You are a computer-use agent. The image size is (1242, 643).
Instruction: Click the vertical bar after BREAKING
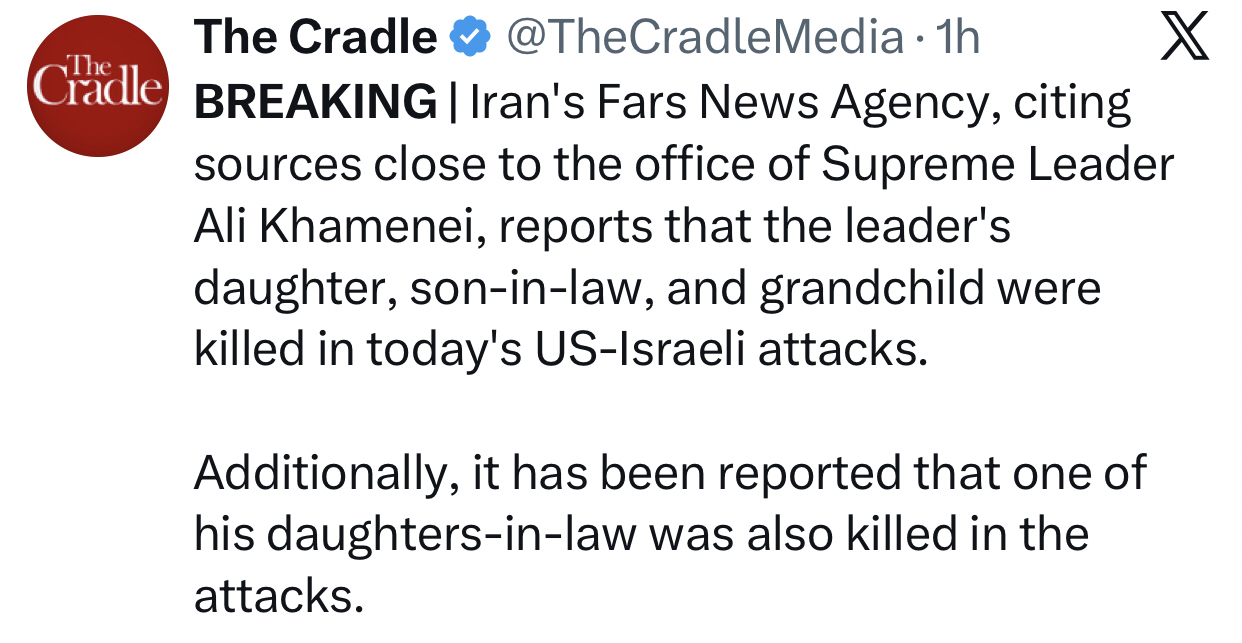pyautogui.click(x=453, y=102)
